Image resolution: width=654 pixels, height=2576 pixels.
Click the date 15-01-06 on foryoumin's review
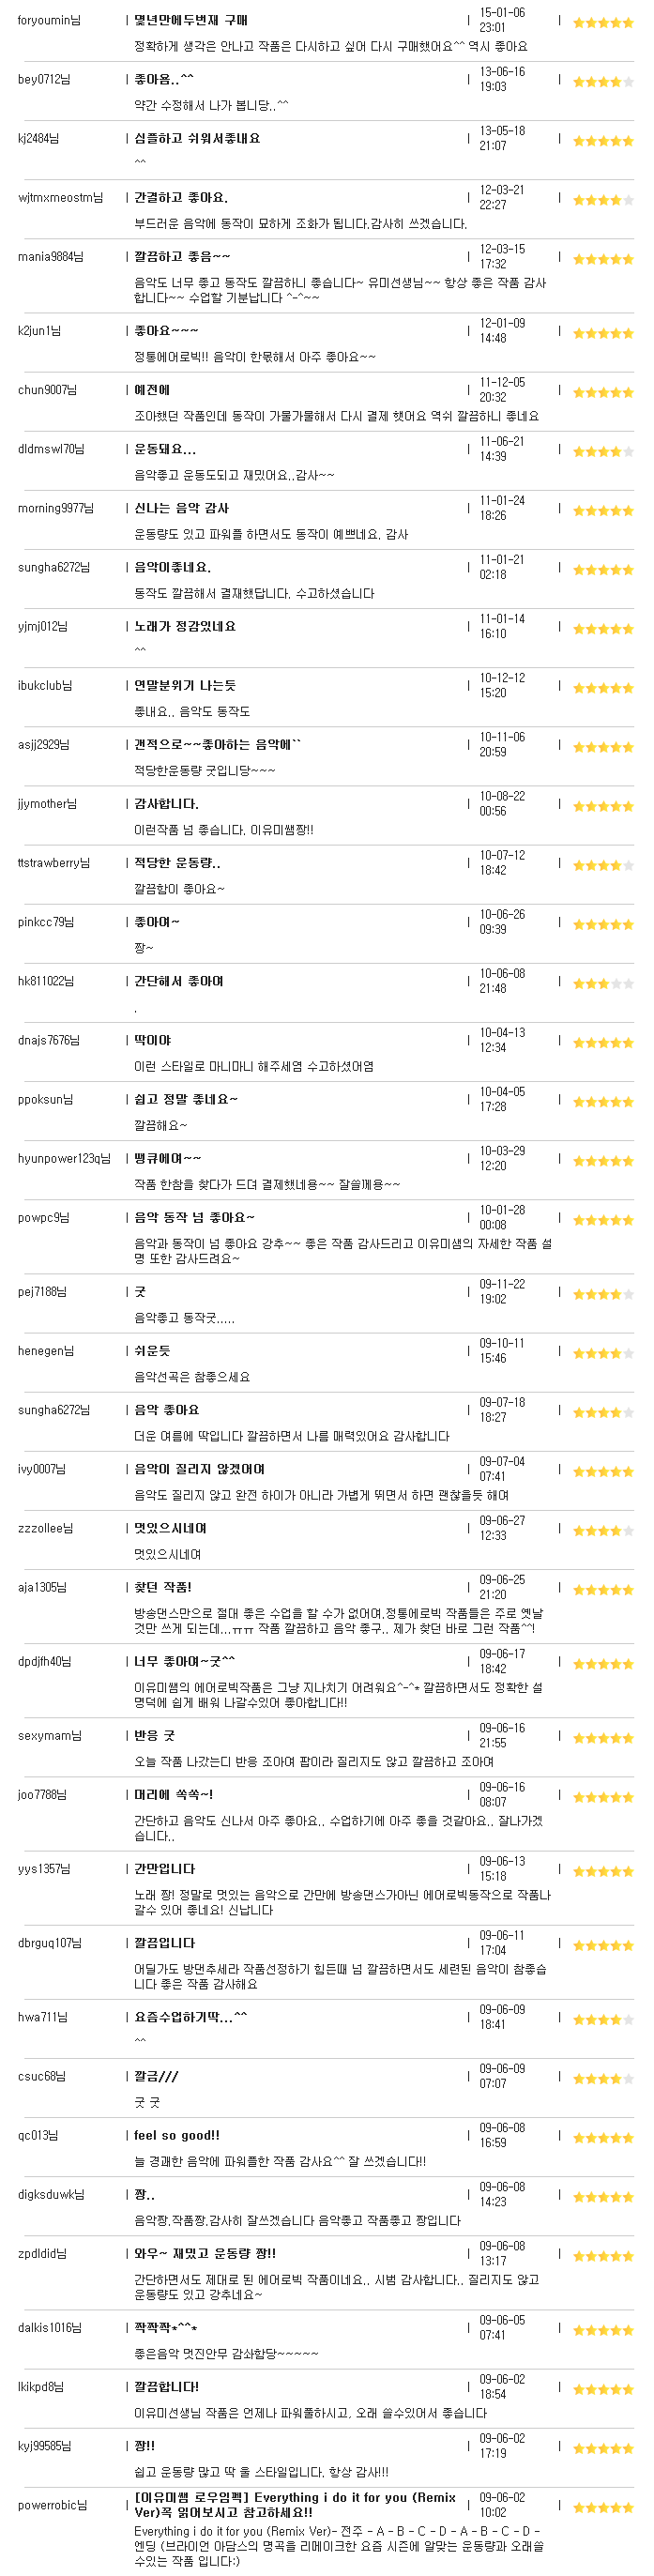pos(502,13)
